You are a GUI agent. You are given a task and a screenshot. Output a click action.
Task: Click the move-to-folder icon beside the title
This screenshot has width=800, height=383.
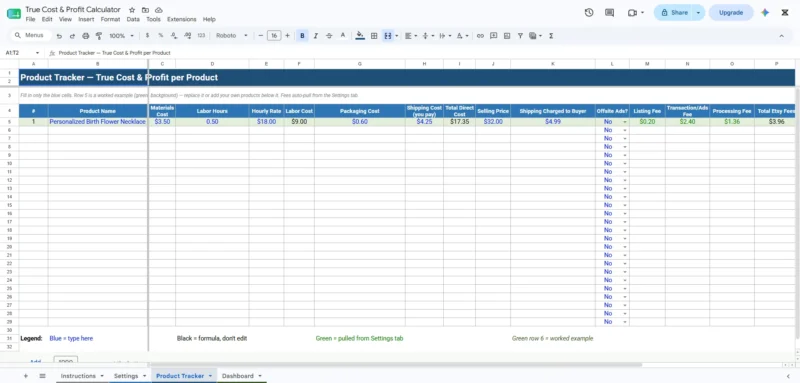[145, 10]
